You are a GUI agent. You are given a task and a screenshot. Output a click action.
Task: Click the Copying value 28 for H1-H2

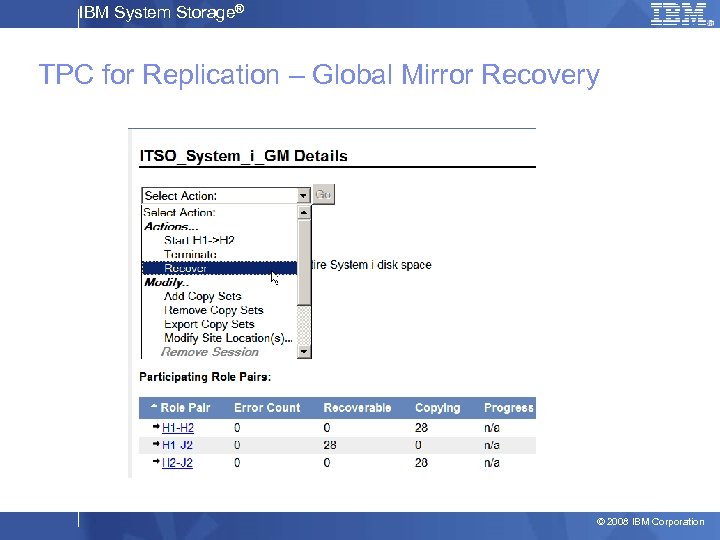(421, 428)
